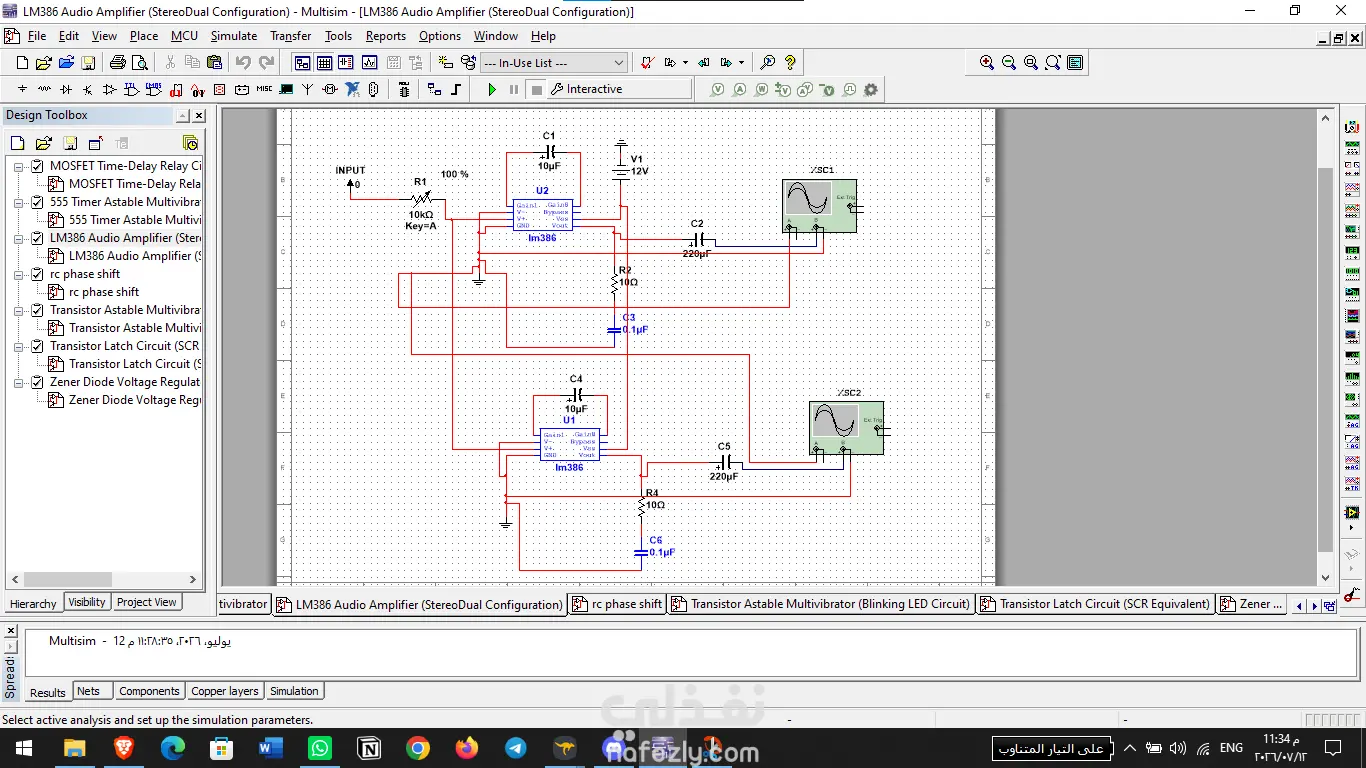Image resolution: width=1366 pixels, height=768 pixels.
Task: Open the Transfer menu
Action: 291,36
